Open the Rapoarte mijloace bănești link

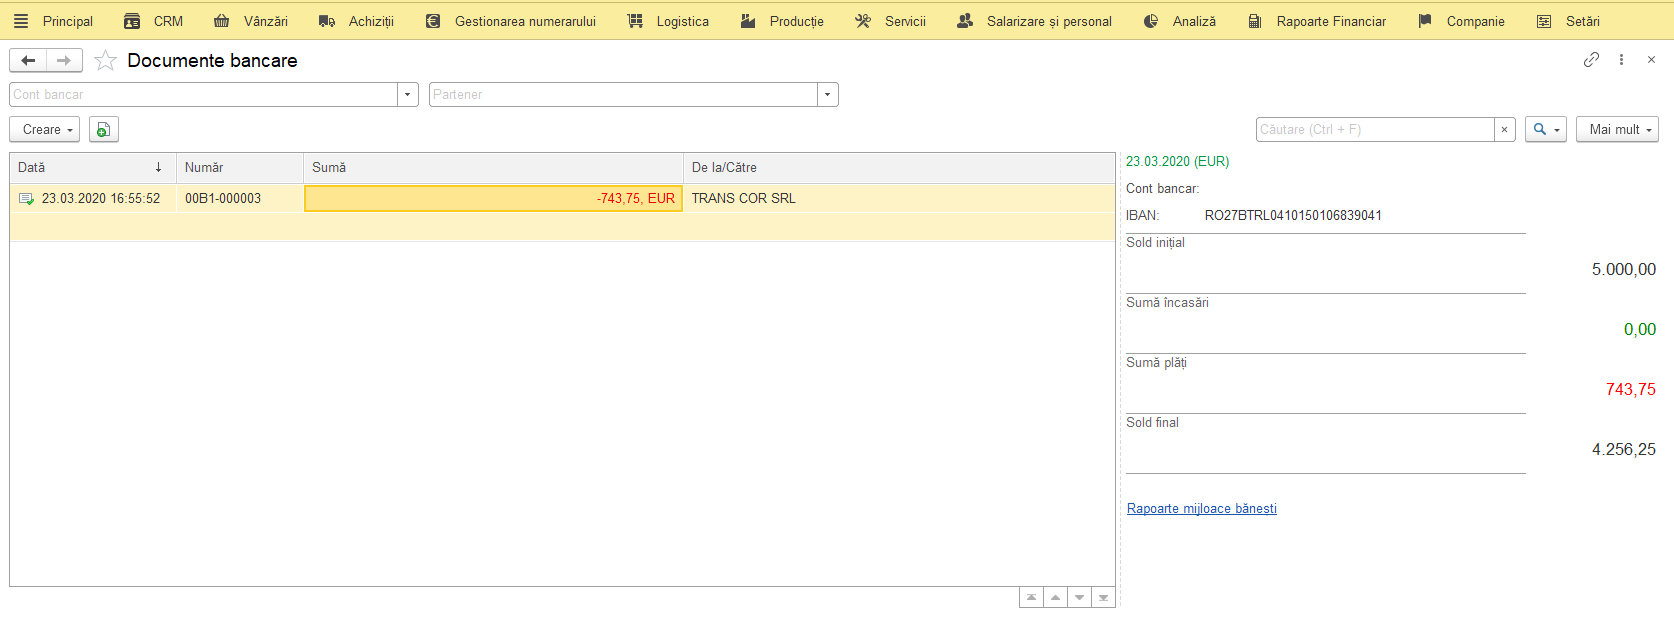point(1202,509)
